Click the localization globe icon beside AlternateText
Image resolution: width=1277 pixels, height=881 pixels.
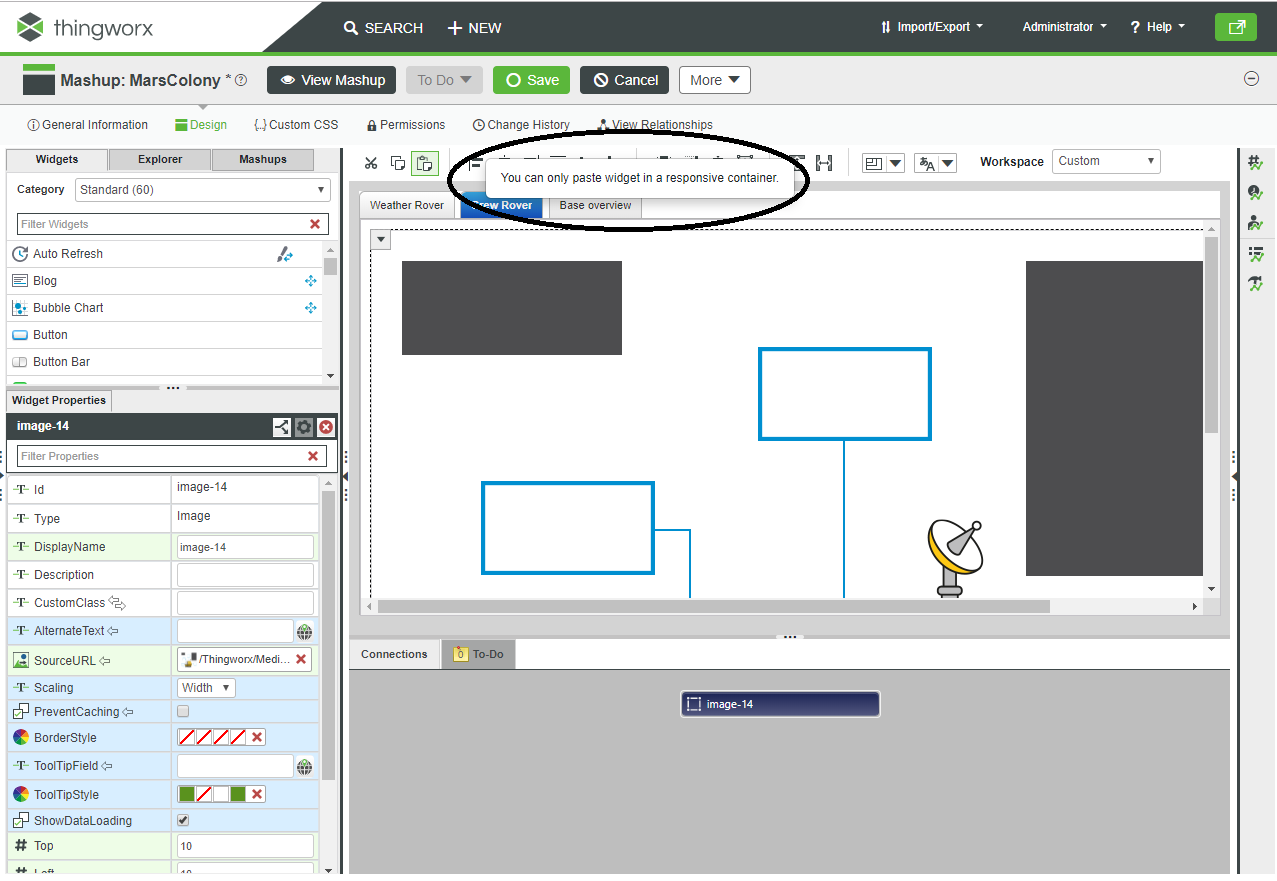coord(304,631)
